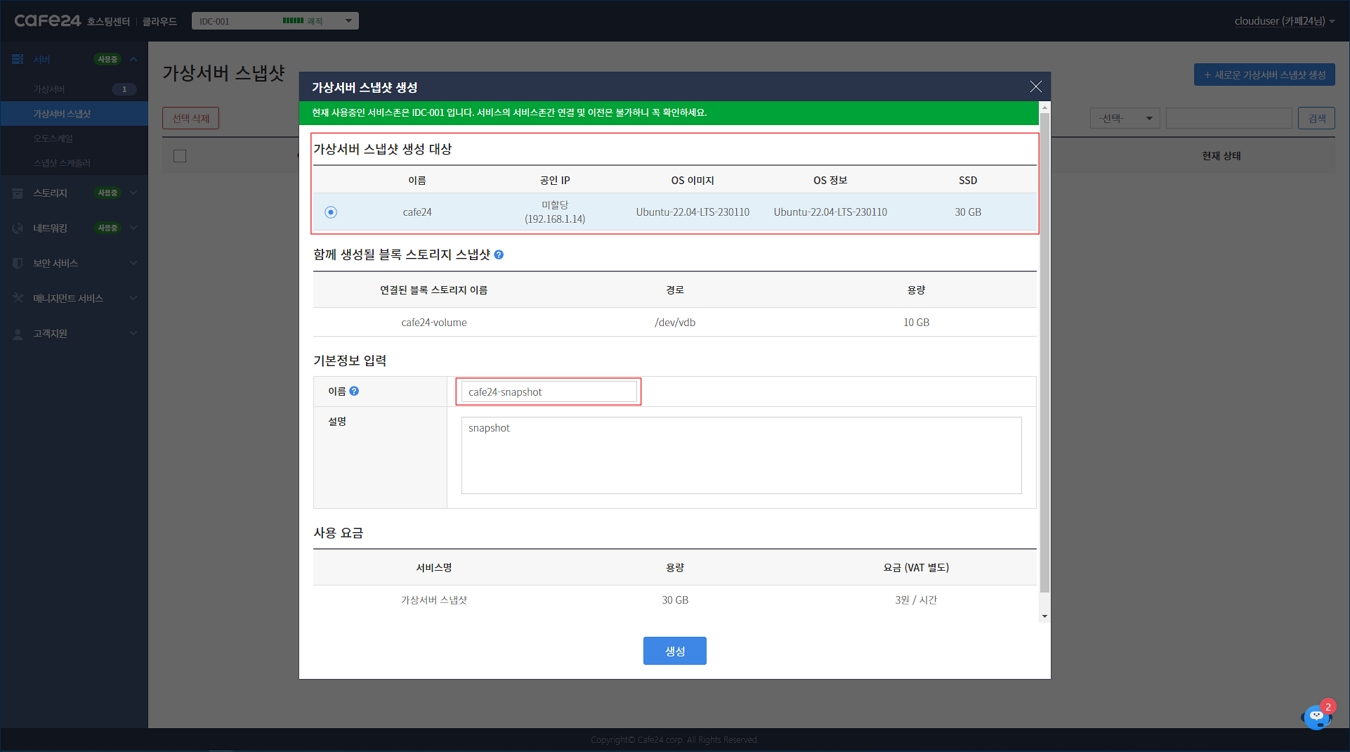Click the Cafe24 logo in header
1350x752 pixels.
coord(48,20)
